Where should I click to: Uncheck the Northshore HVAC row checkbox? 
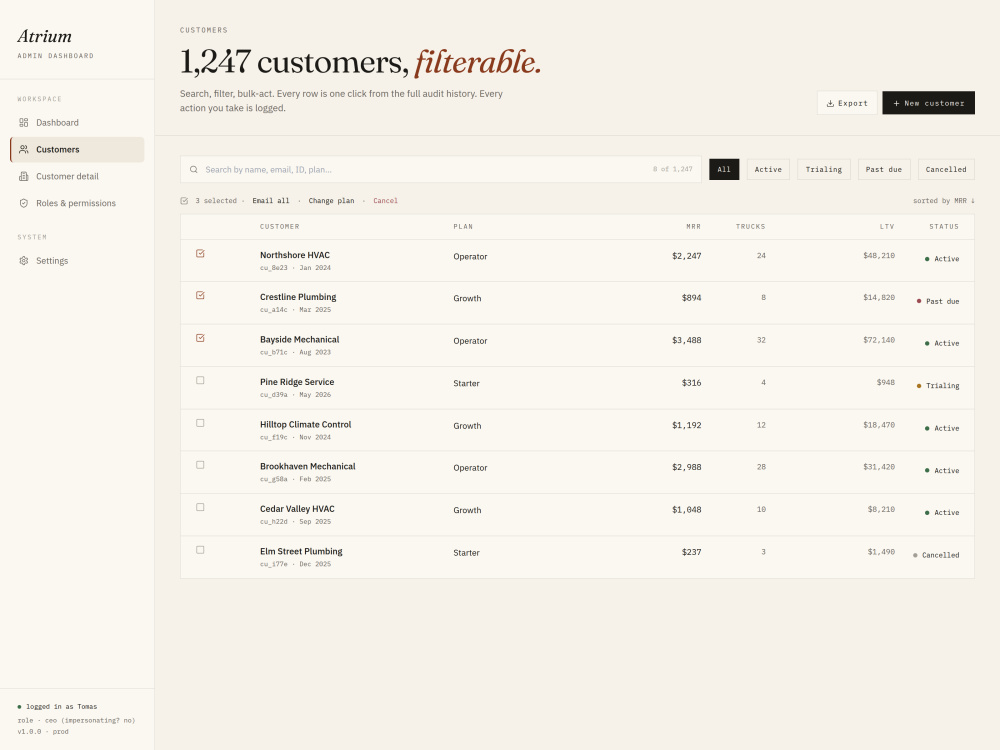pyautogui.click(x=200, y=253)
